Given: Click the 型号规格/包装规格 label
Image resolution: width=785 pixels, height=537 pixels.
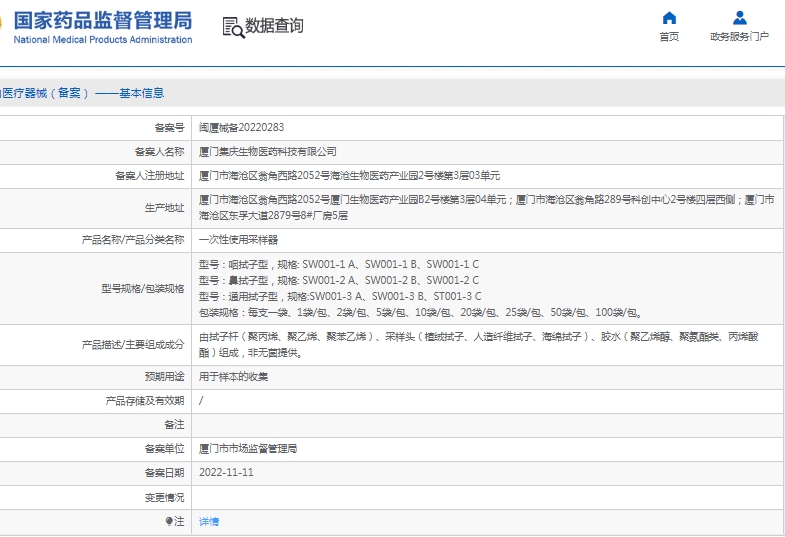Looking at the screenshot, I should (x=143, y=289).
